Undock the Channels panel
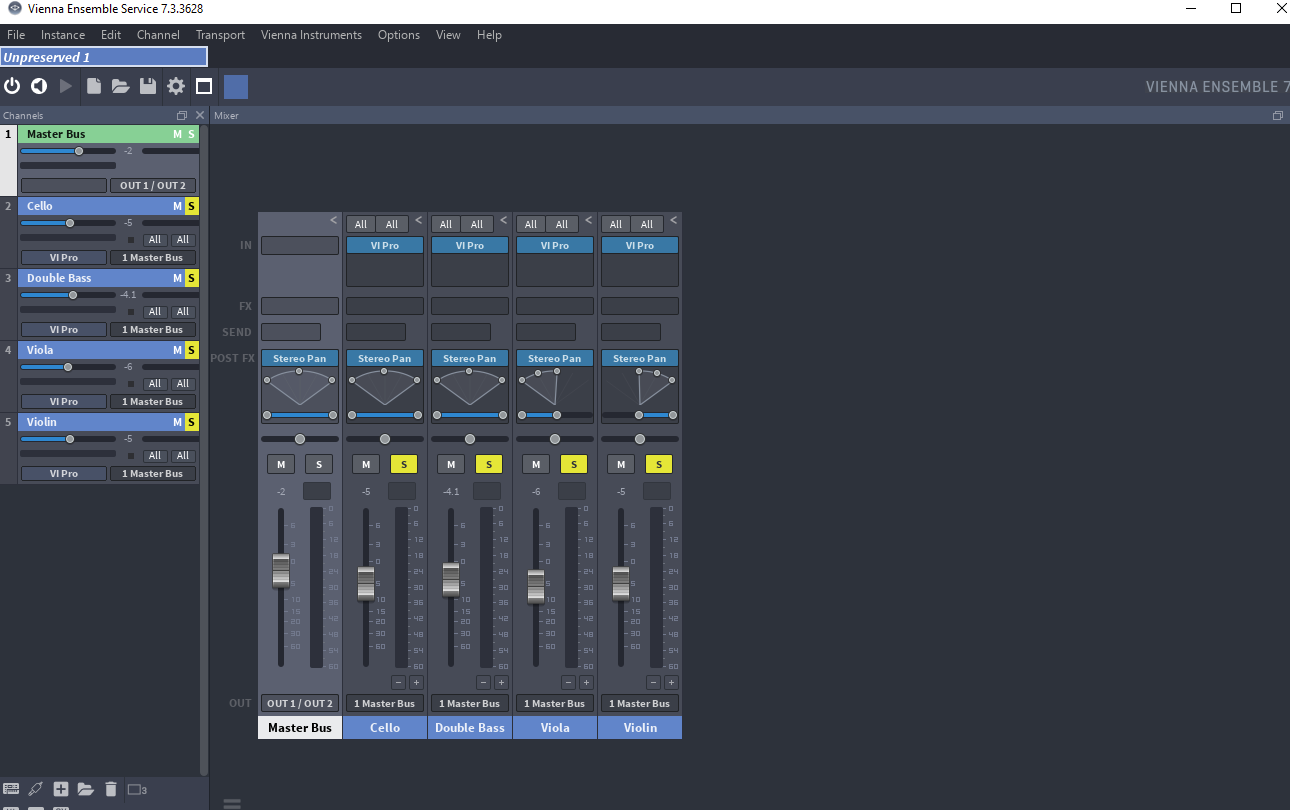The height and width of the screenshot is (810, 1290). click(x=182, y=115)
